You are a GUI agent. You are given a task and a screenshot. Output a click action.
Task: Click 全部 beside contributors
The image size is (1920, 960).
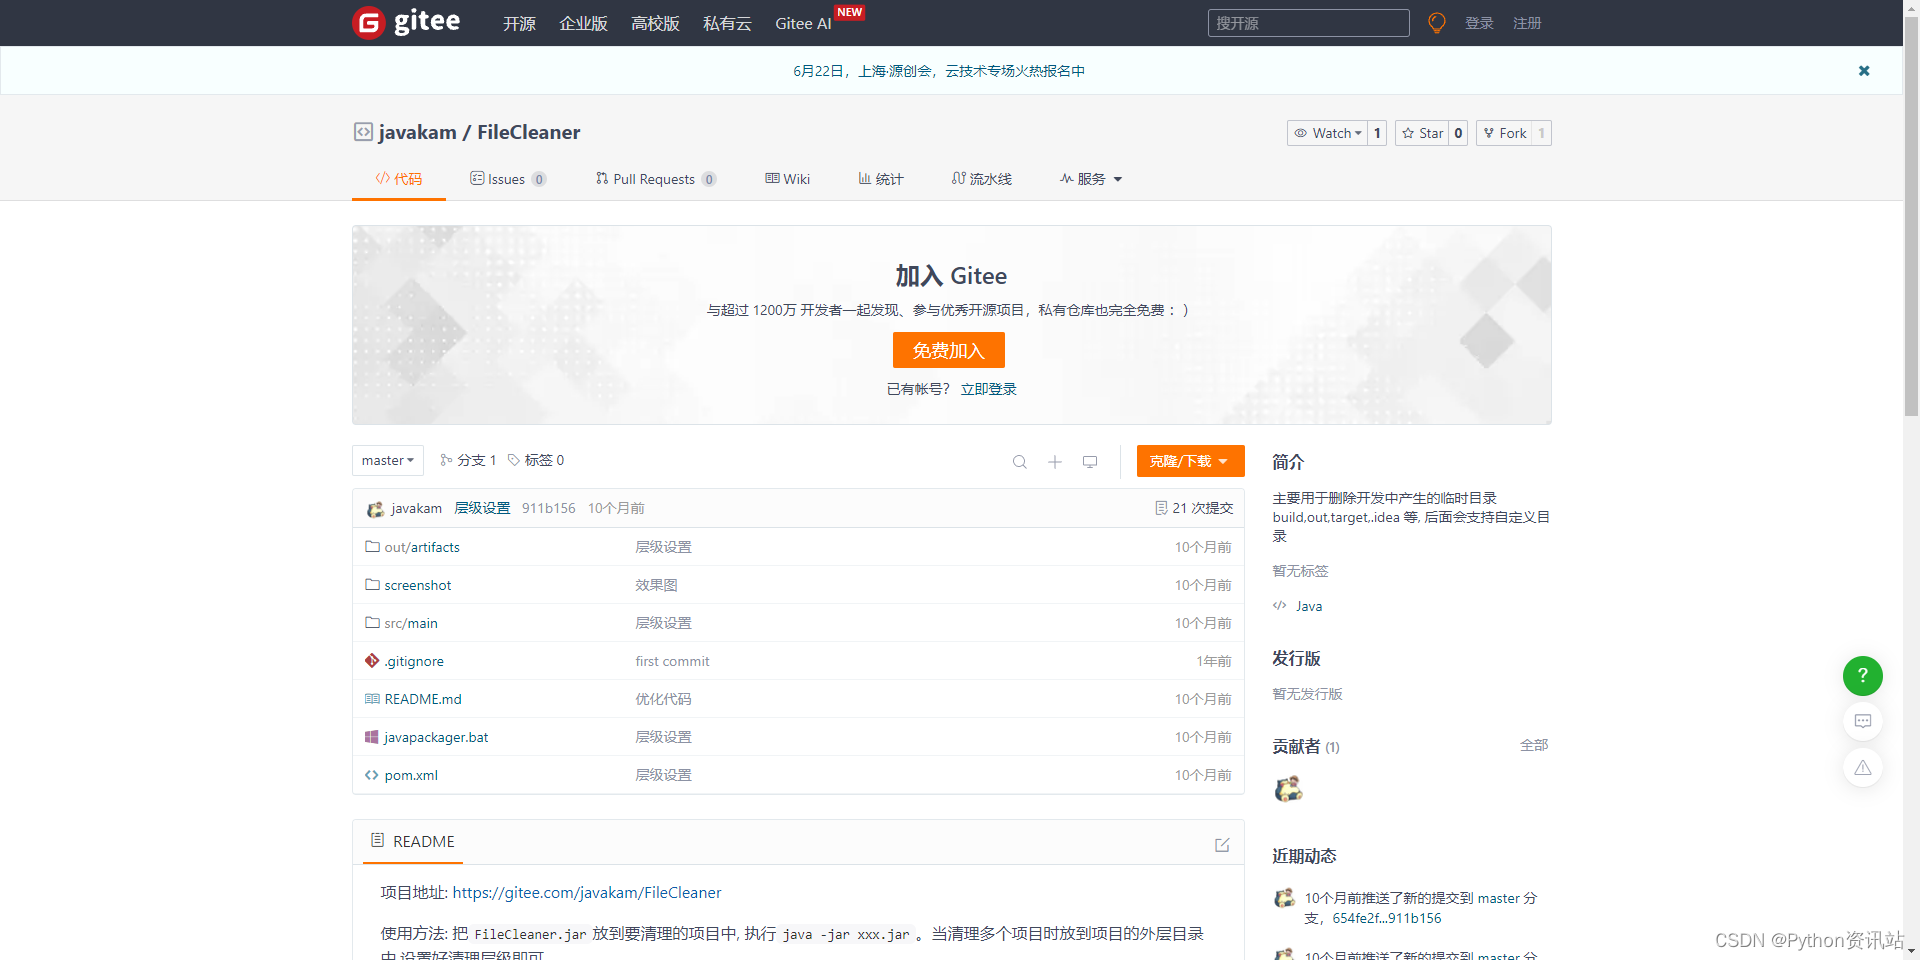click(x=1534, y=745)
